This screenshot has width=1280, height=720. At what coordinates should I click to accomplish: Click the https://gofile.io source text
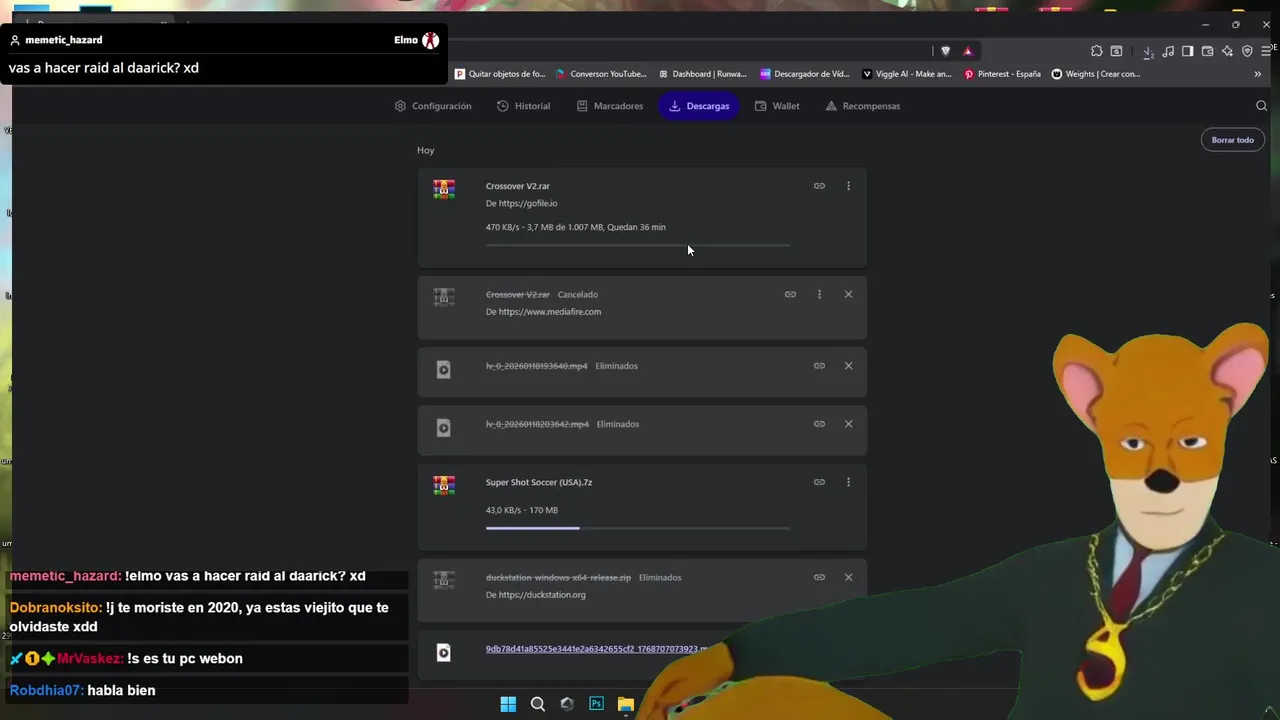tap(528, 203)
